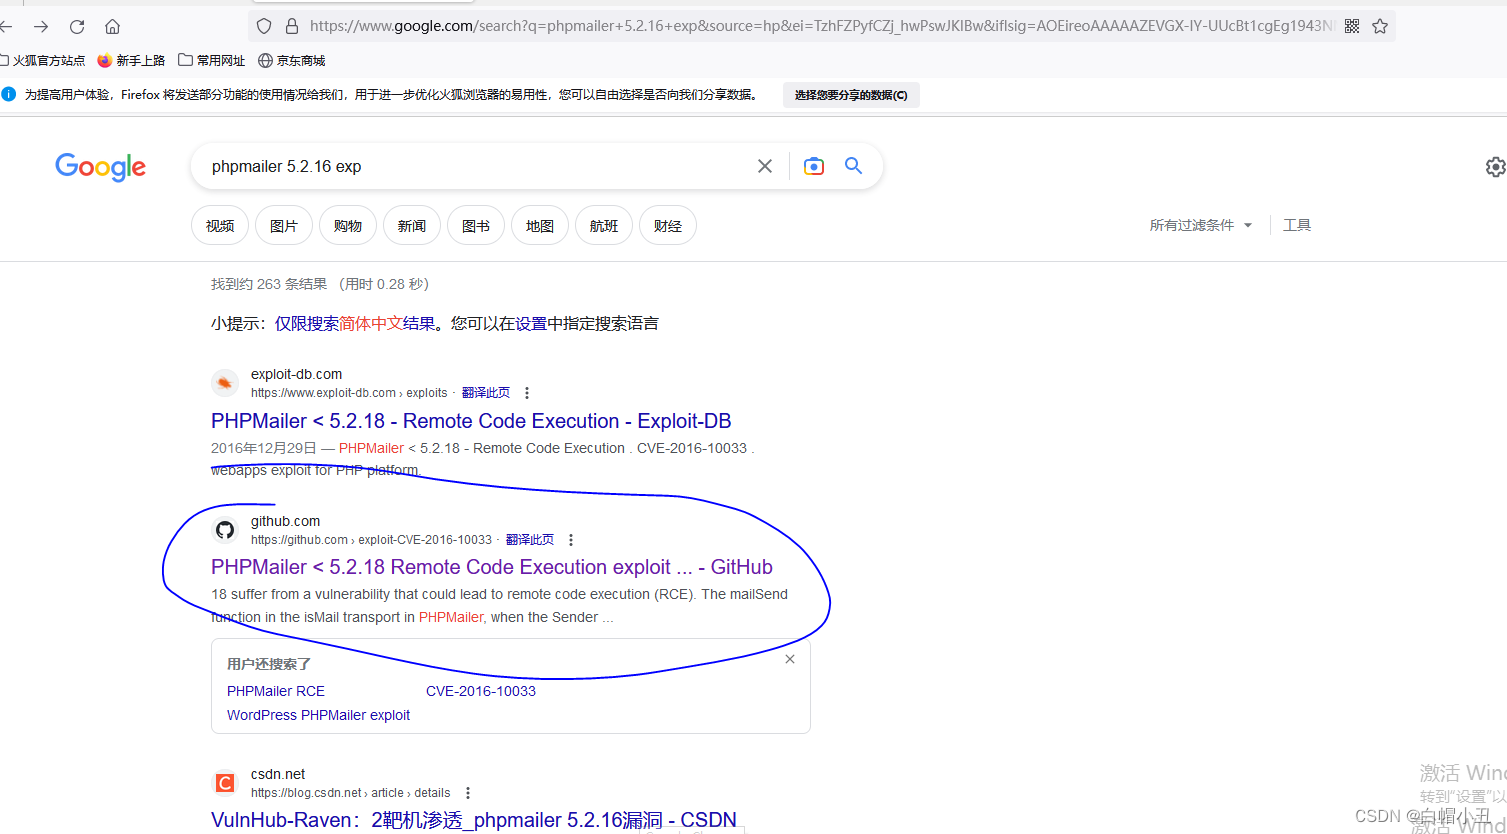1507x834 pixels.
Task: Switch to 图片 filter tab
Action: coord(284,226)
